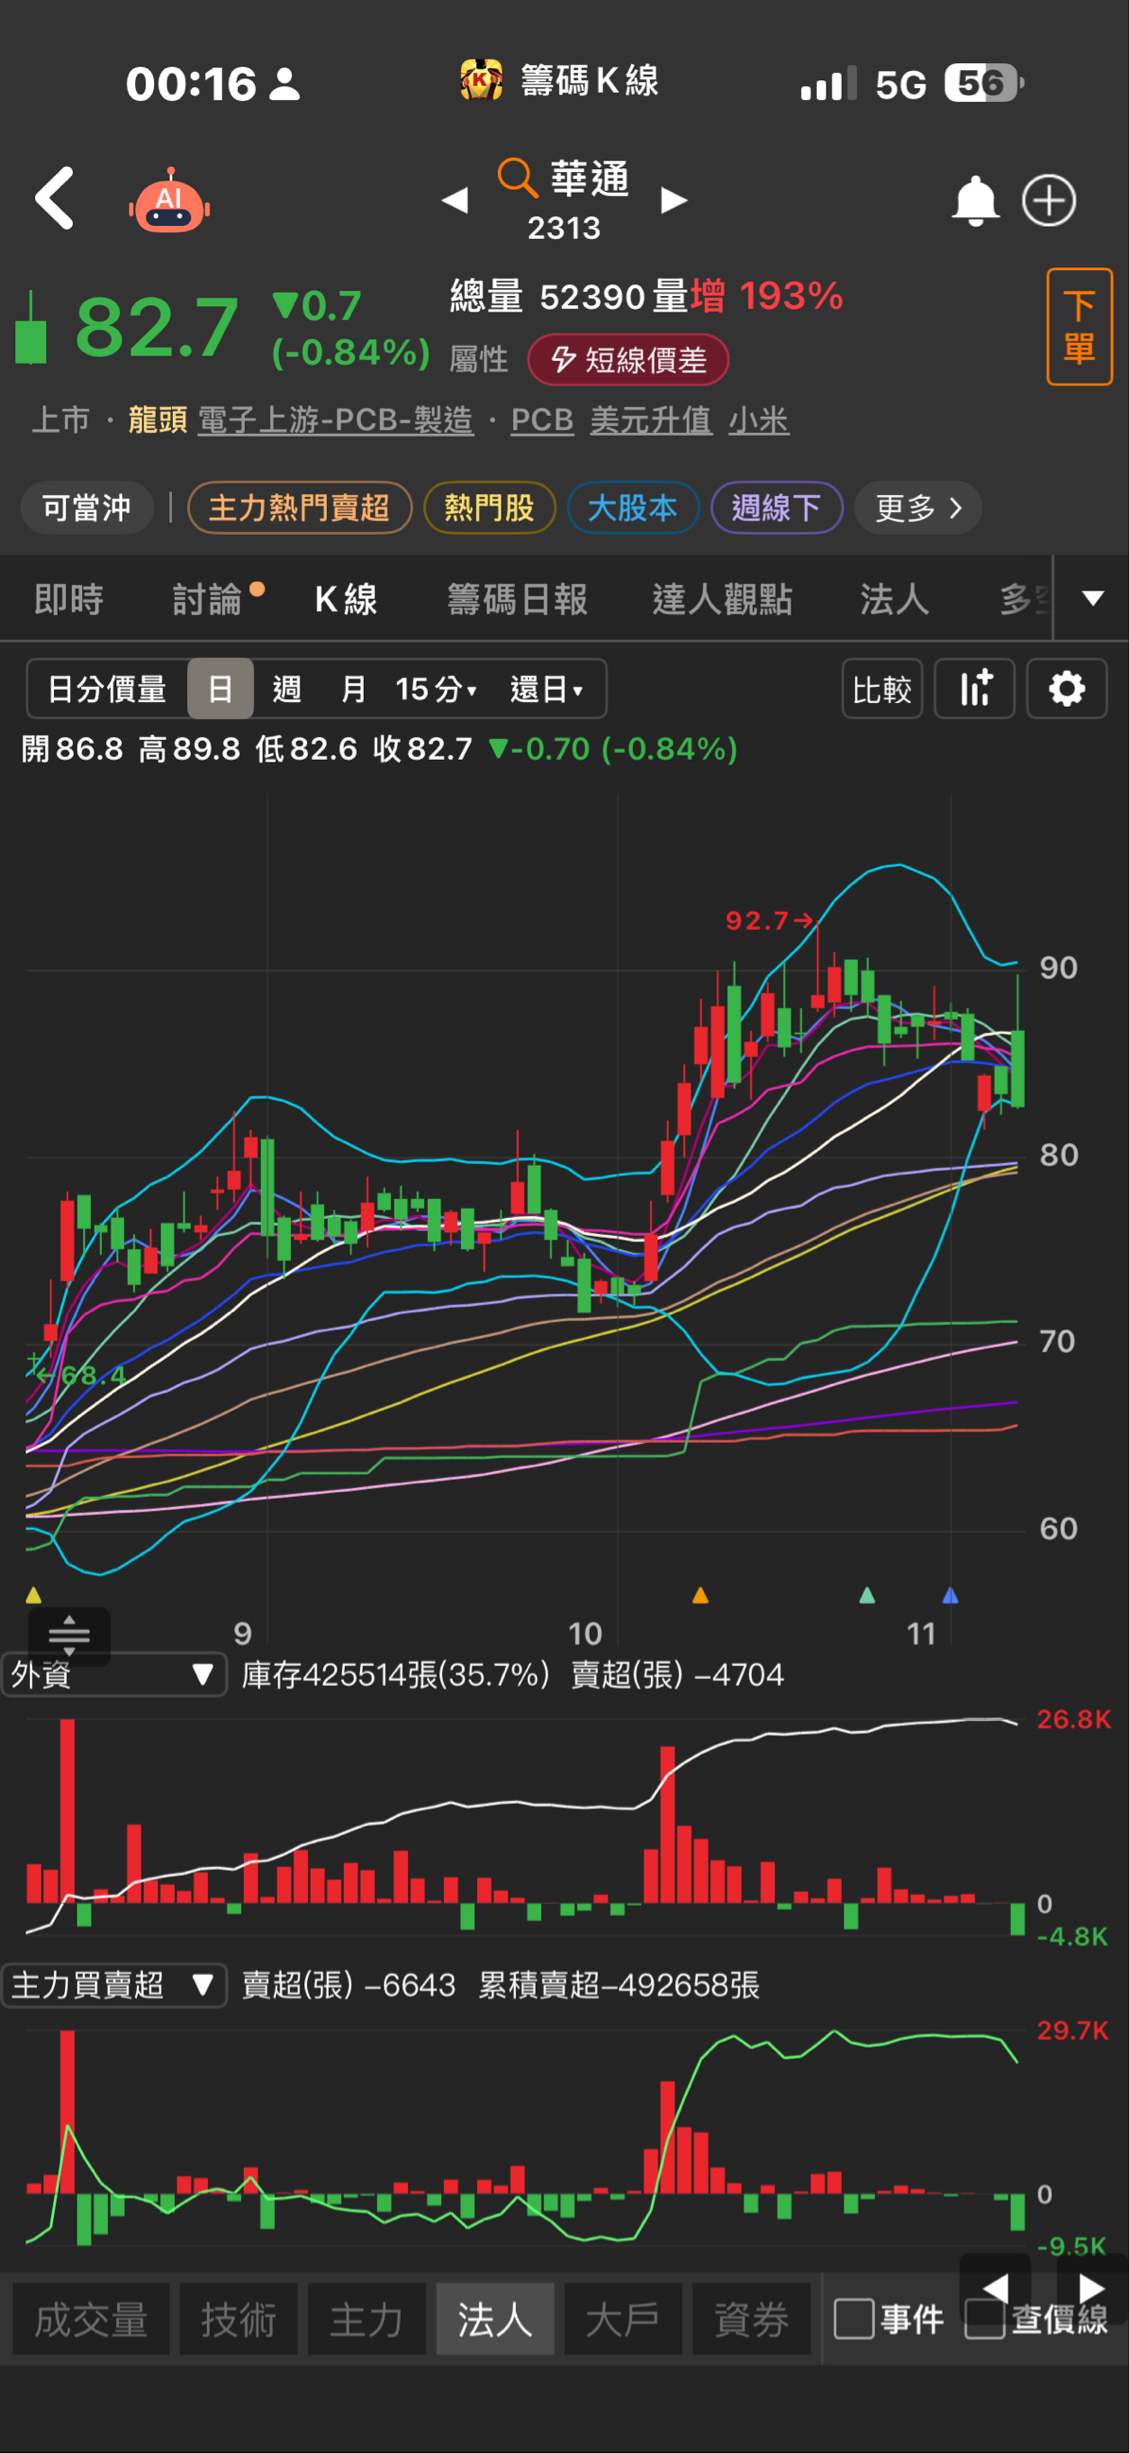Open price alert bell icon
The height and width of the screenshot is (2453, 1129).
pyautogui.click(x=974, y=201)
